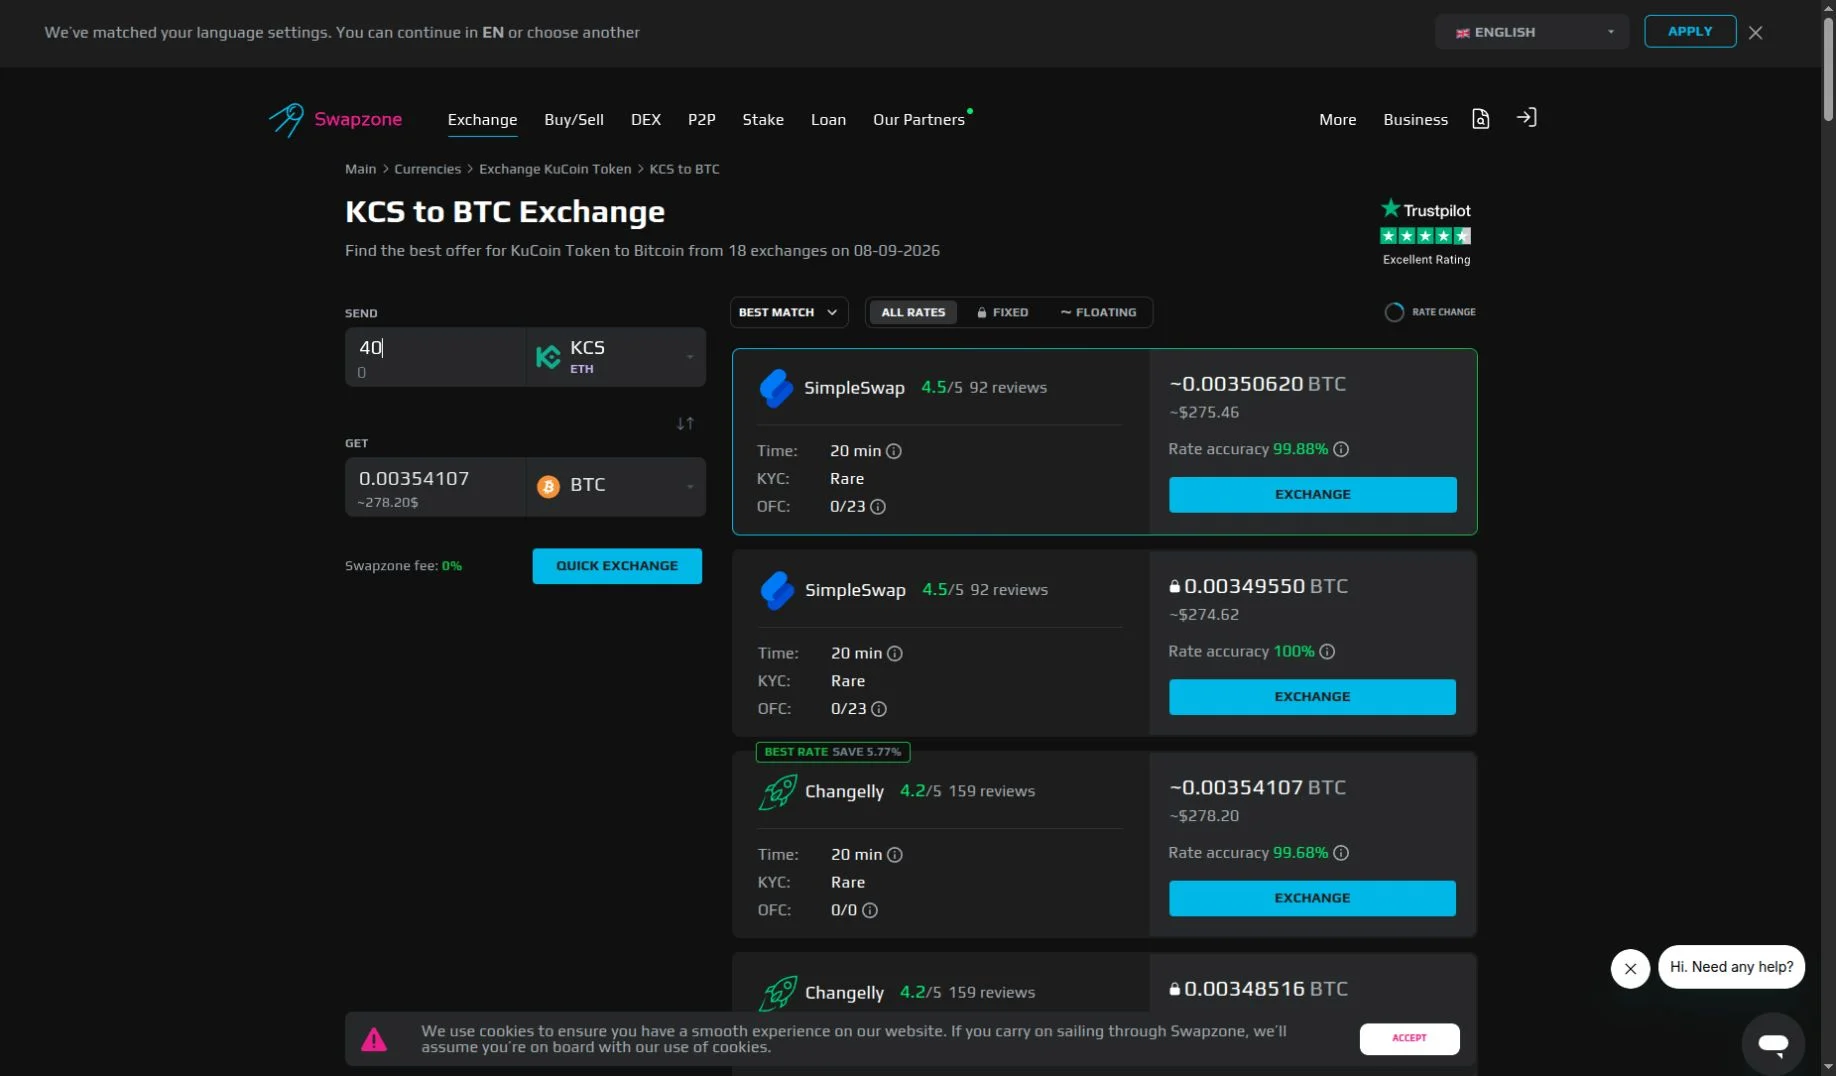1836x1076 pixels.
Task: Open Exchange KuCoin Token breadcrumb
Action: click(x=555, y=169)
